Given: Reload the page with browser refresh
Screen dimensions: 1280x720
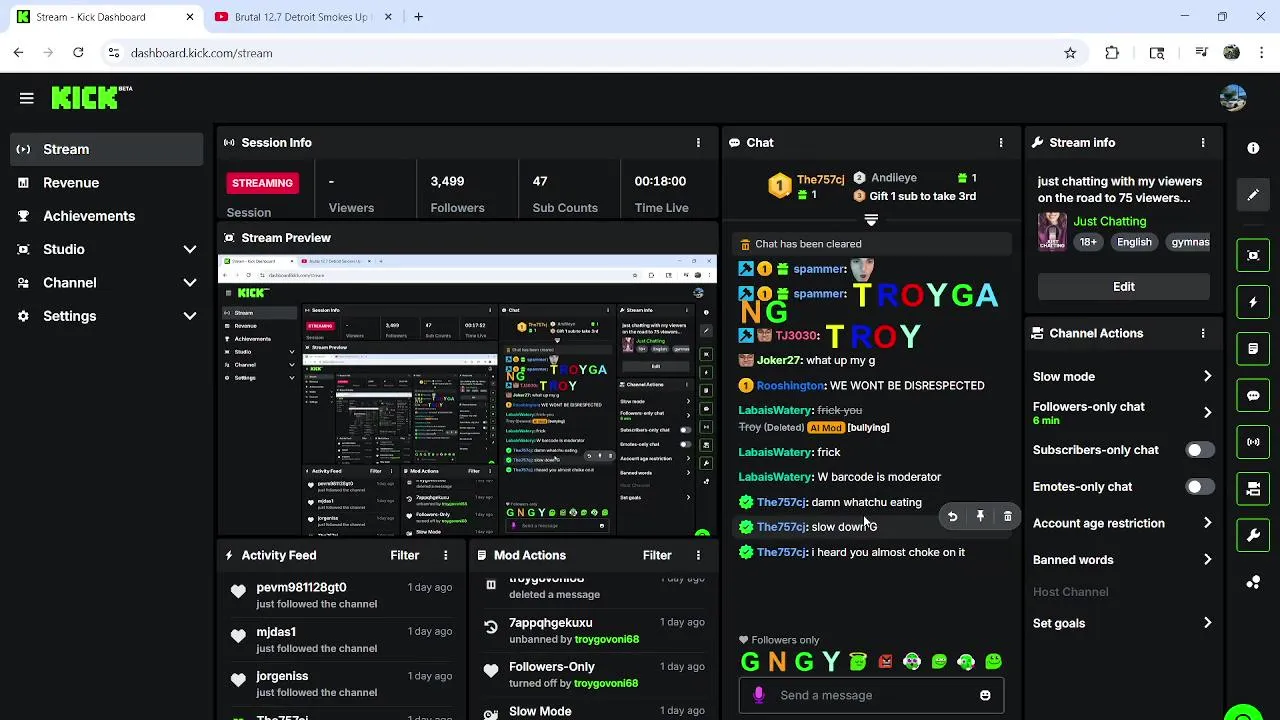Looking at the screenshot, I should point(78,53).
